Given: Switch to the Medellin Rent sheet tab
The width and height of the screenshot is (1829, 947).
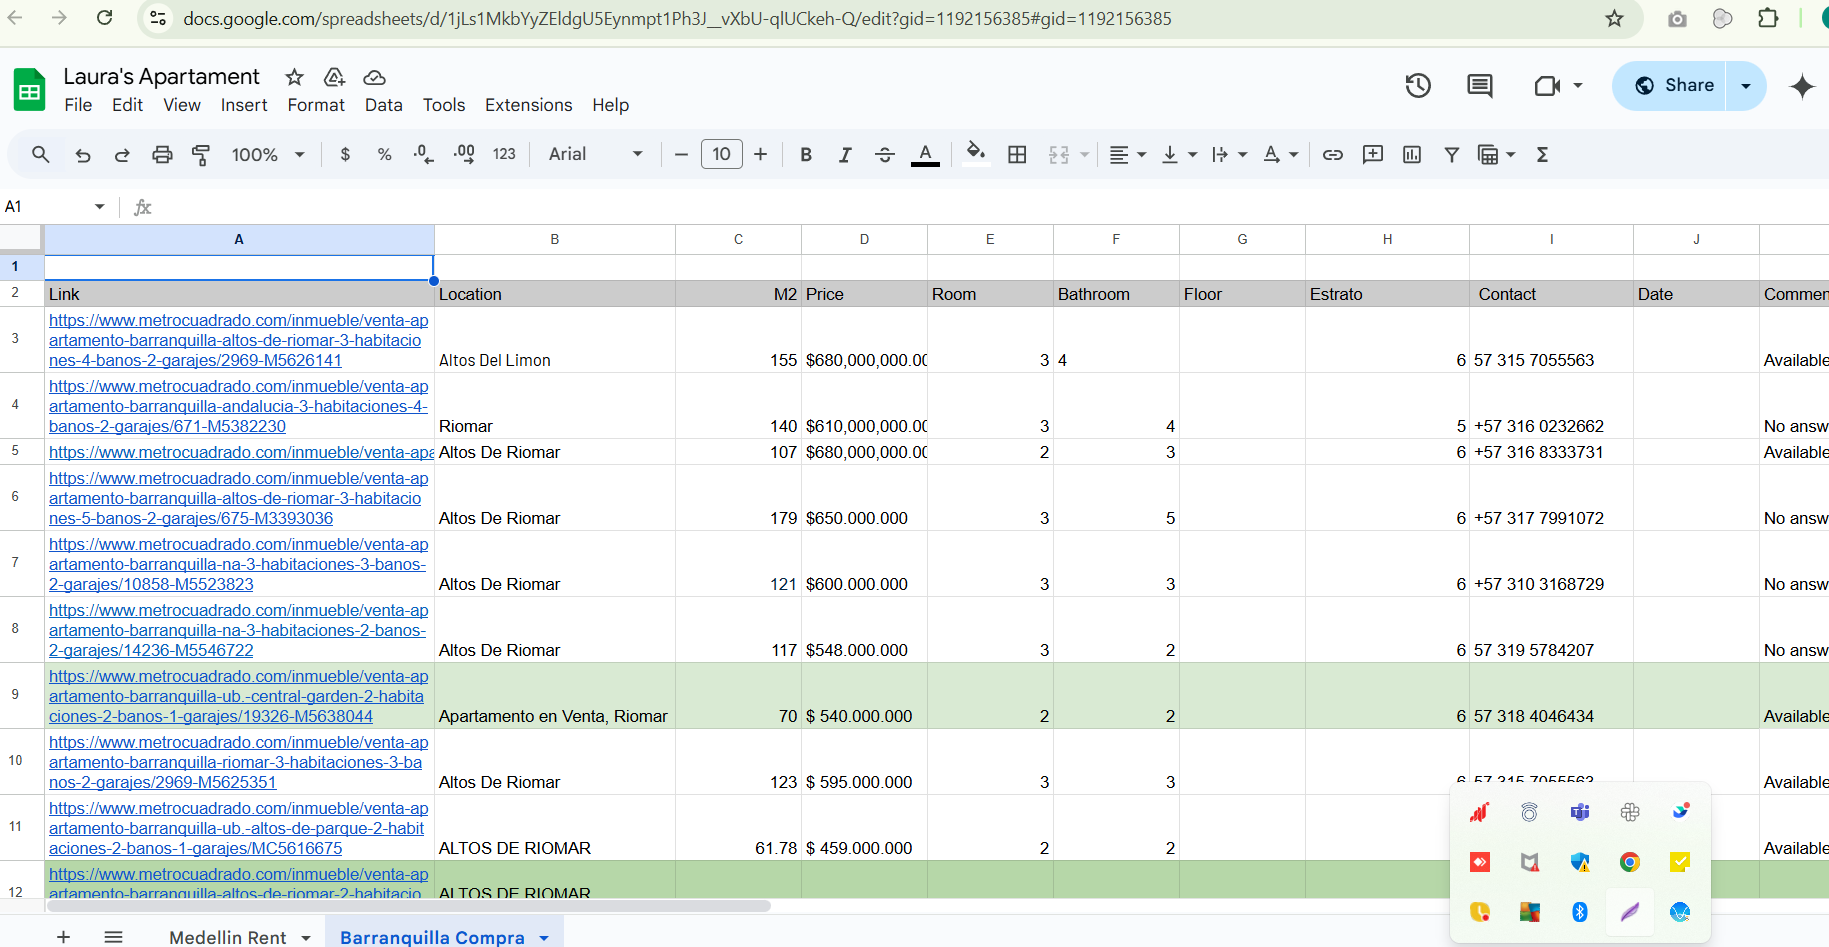Looking at the screenshot, I should [228, 937].
